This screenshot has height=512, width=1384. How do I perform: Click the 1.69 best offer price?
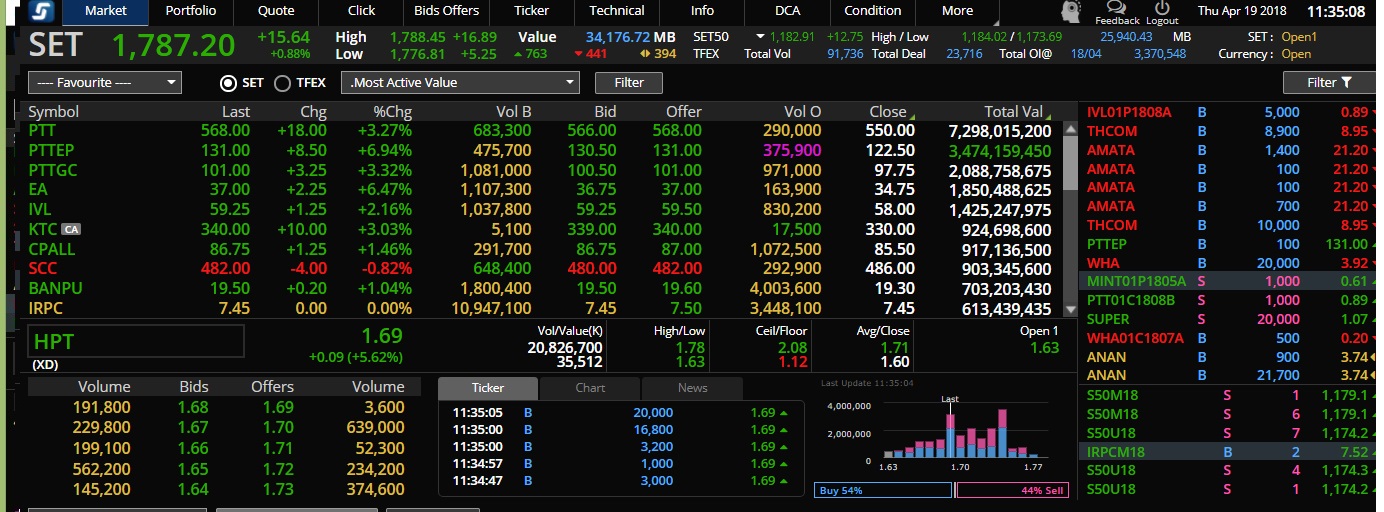click(x=278, y=407)
